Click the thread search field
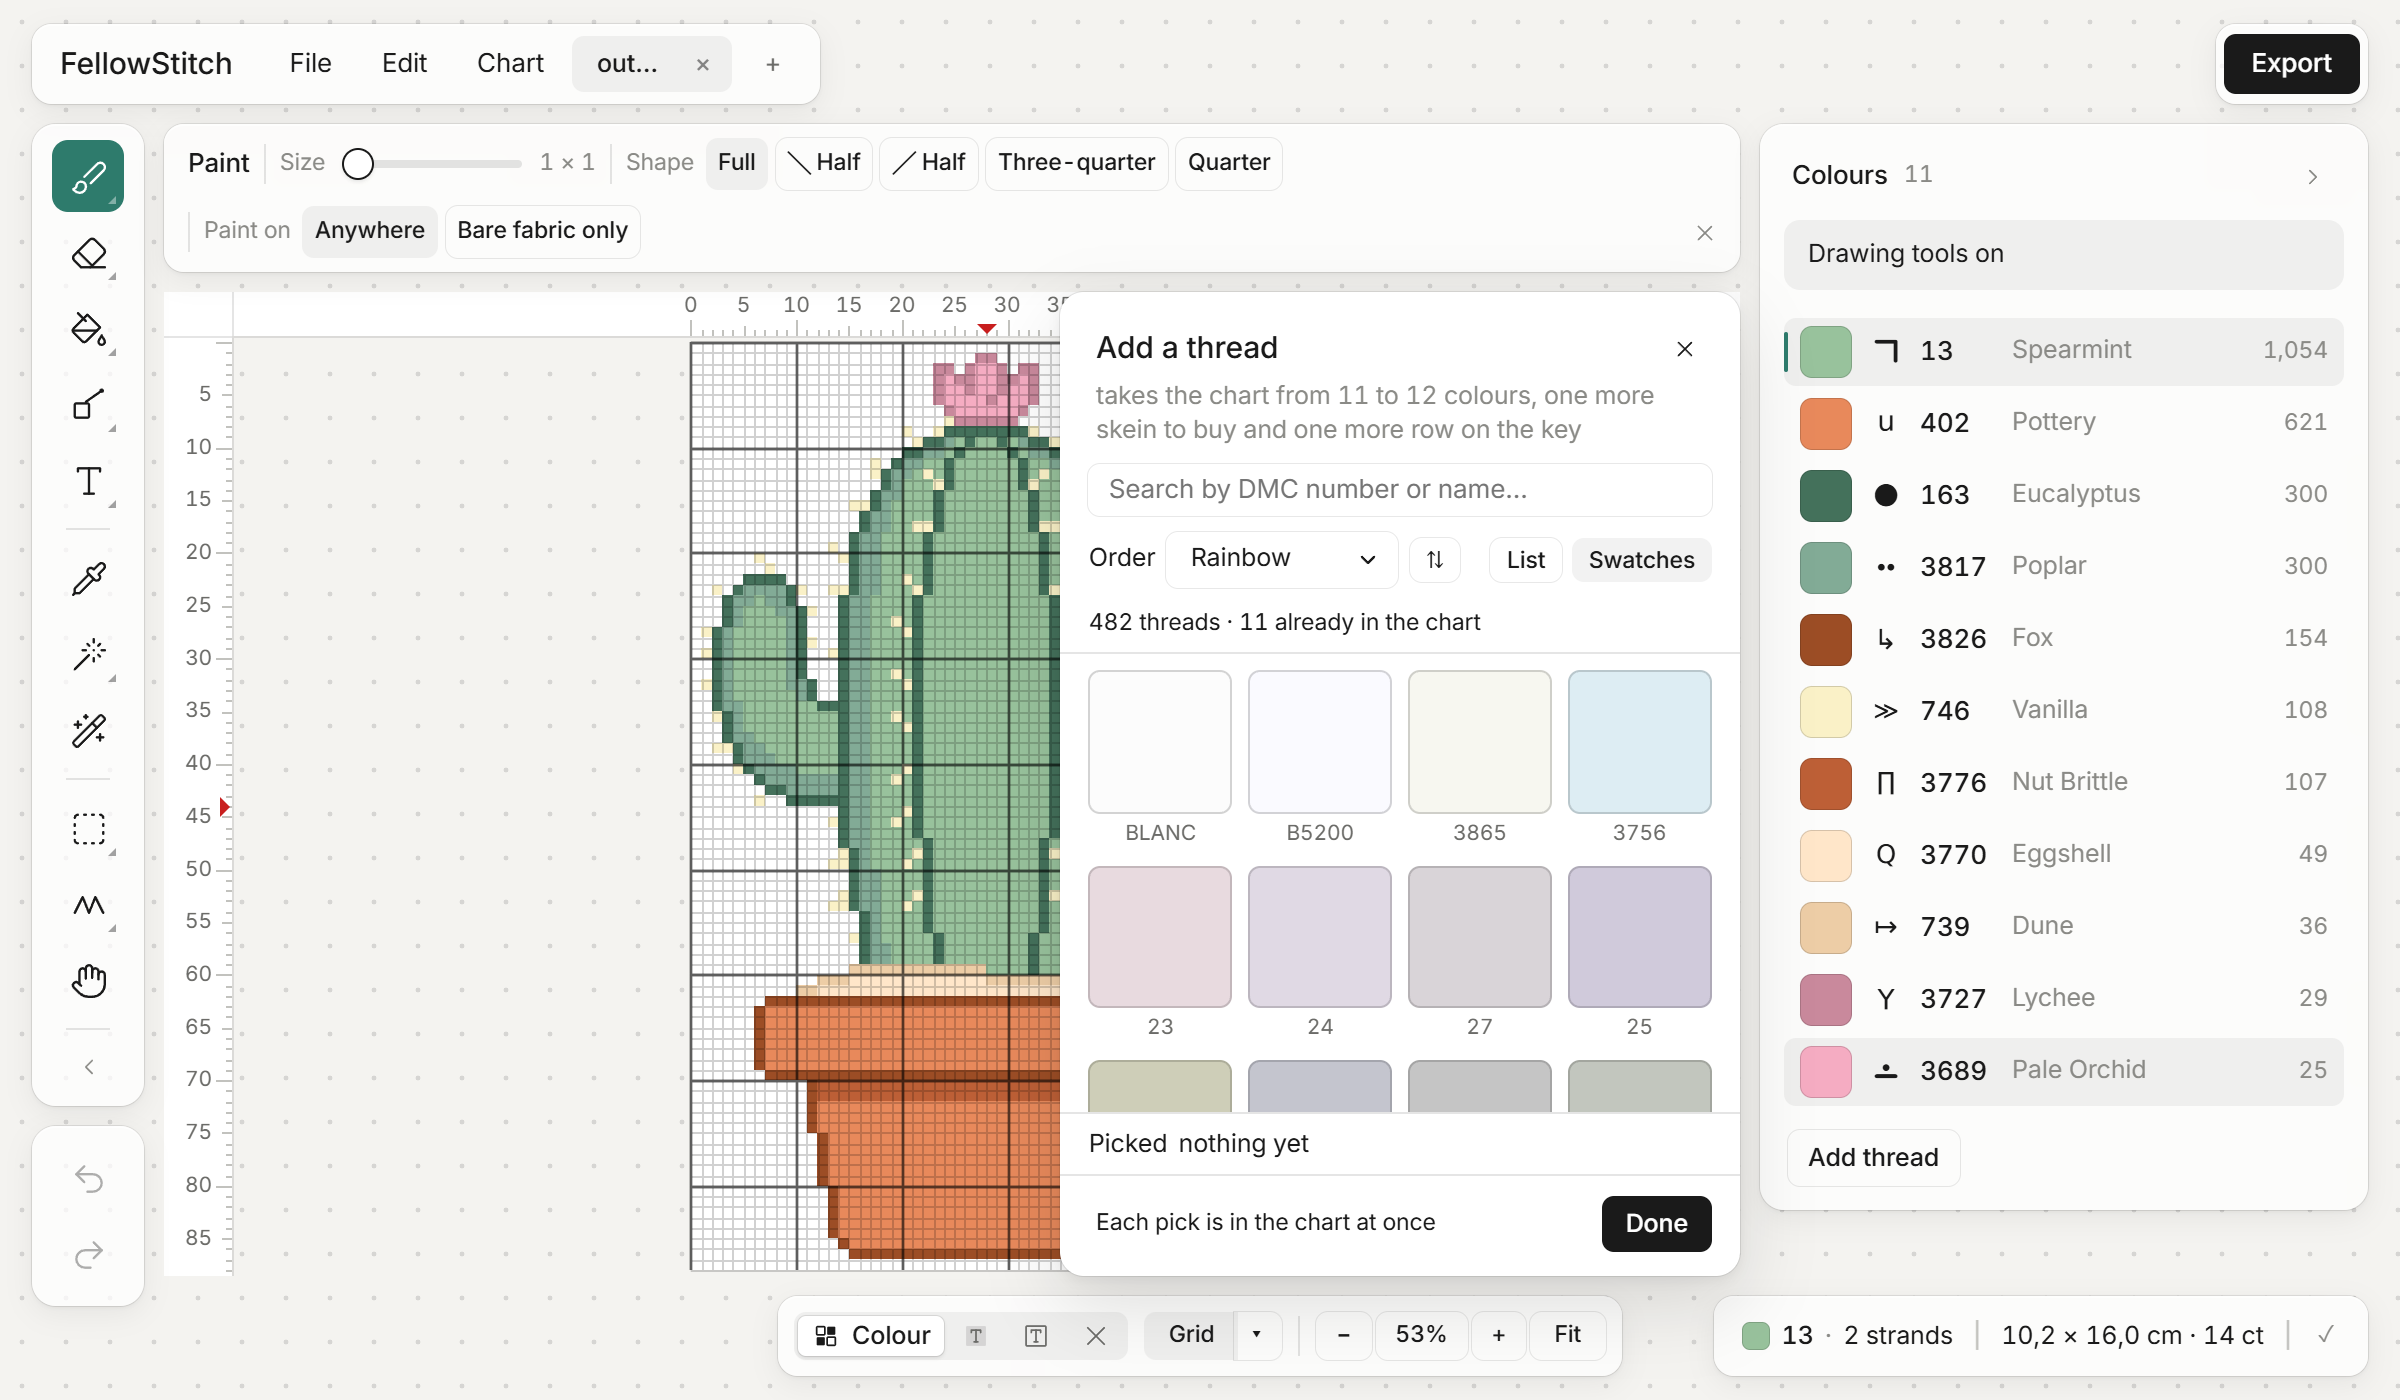The image size is (2400, 1400). coord(1399,490)
